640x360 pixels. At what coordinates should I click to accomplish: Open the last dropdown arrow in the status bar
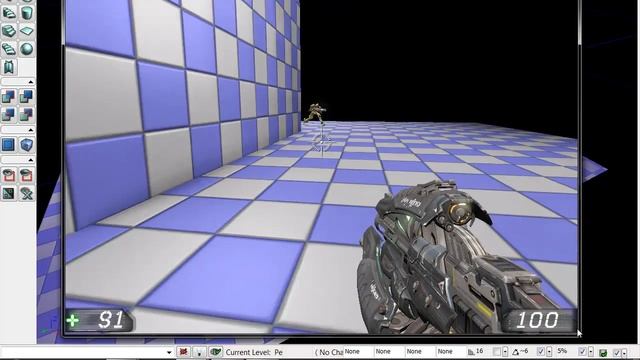(624, 353)
